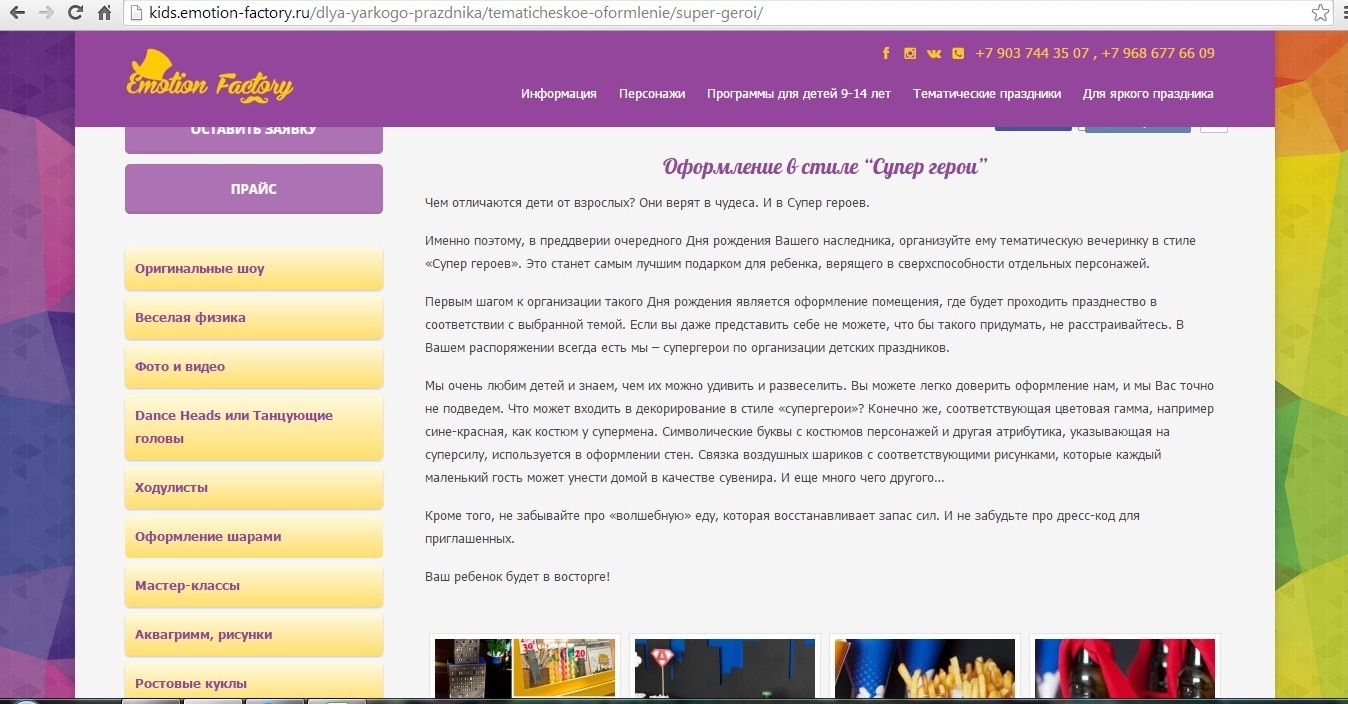1348x704 pixels.
Task: Go back with the browser back arrow
Action: [x=17, y=13]
